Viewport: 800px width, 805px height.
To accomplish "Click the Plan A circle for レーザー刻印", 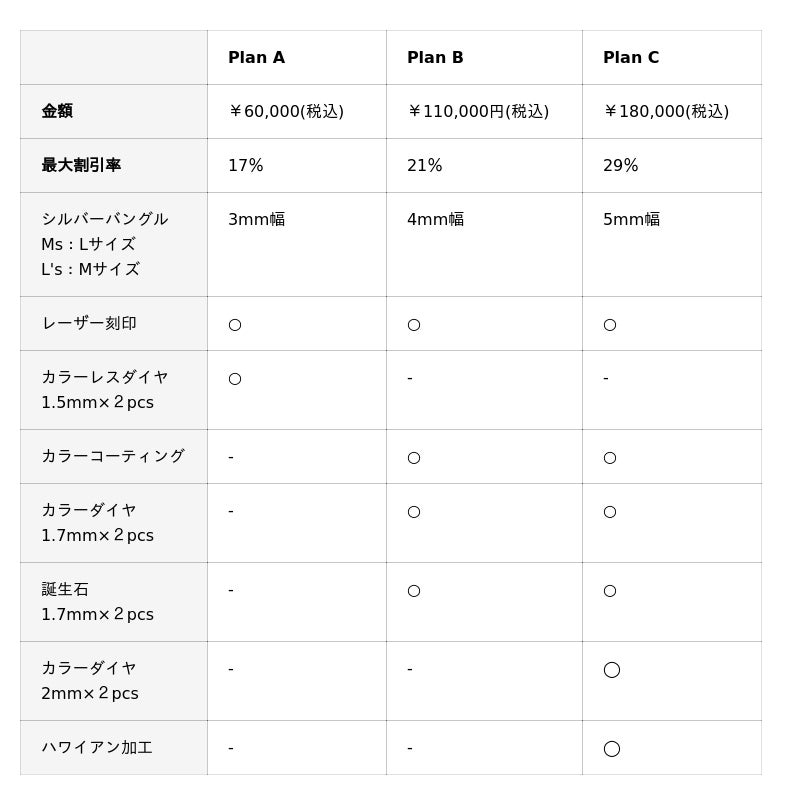I will click(235, 324).
